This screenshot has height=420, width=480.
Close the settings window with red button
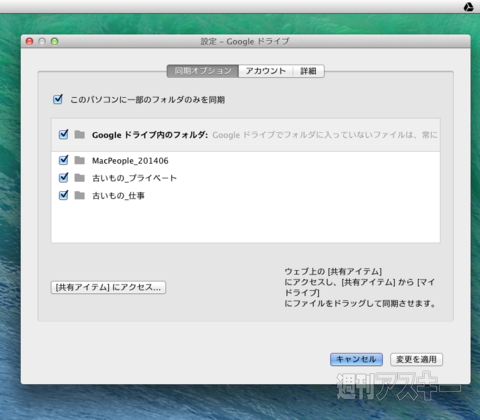click(x=30, y=41)
